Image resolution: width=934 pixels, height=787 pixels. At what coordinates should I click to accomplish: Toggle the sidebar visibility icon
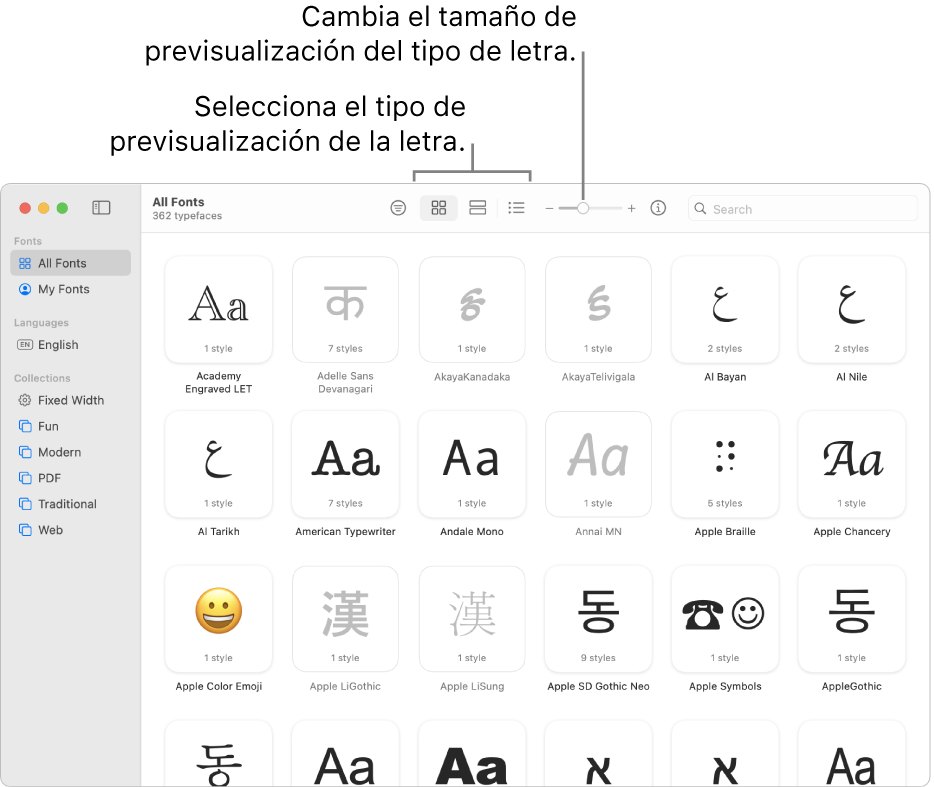point(101,207)
